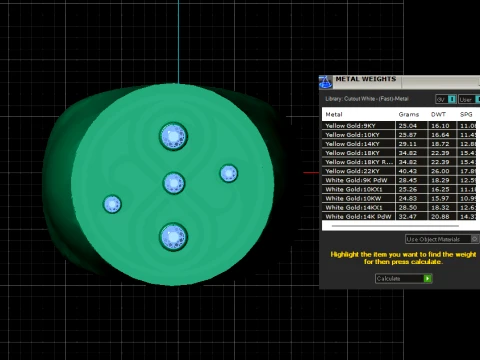480x360 pixels.
Task: Click grams value 25.04 for 9KY
Action: click(x=408, y=126)
